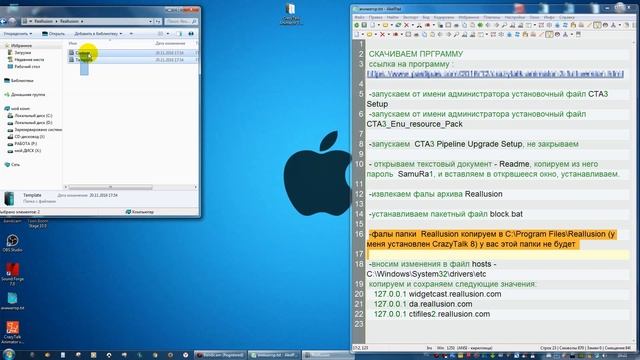This screenshot has width=640, height=360.
Task: Select Локальный диск (D:) in sidebar
Action: [33, 122]
